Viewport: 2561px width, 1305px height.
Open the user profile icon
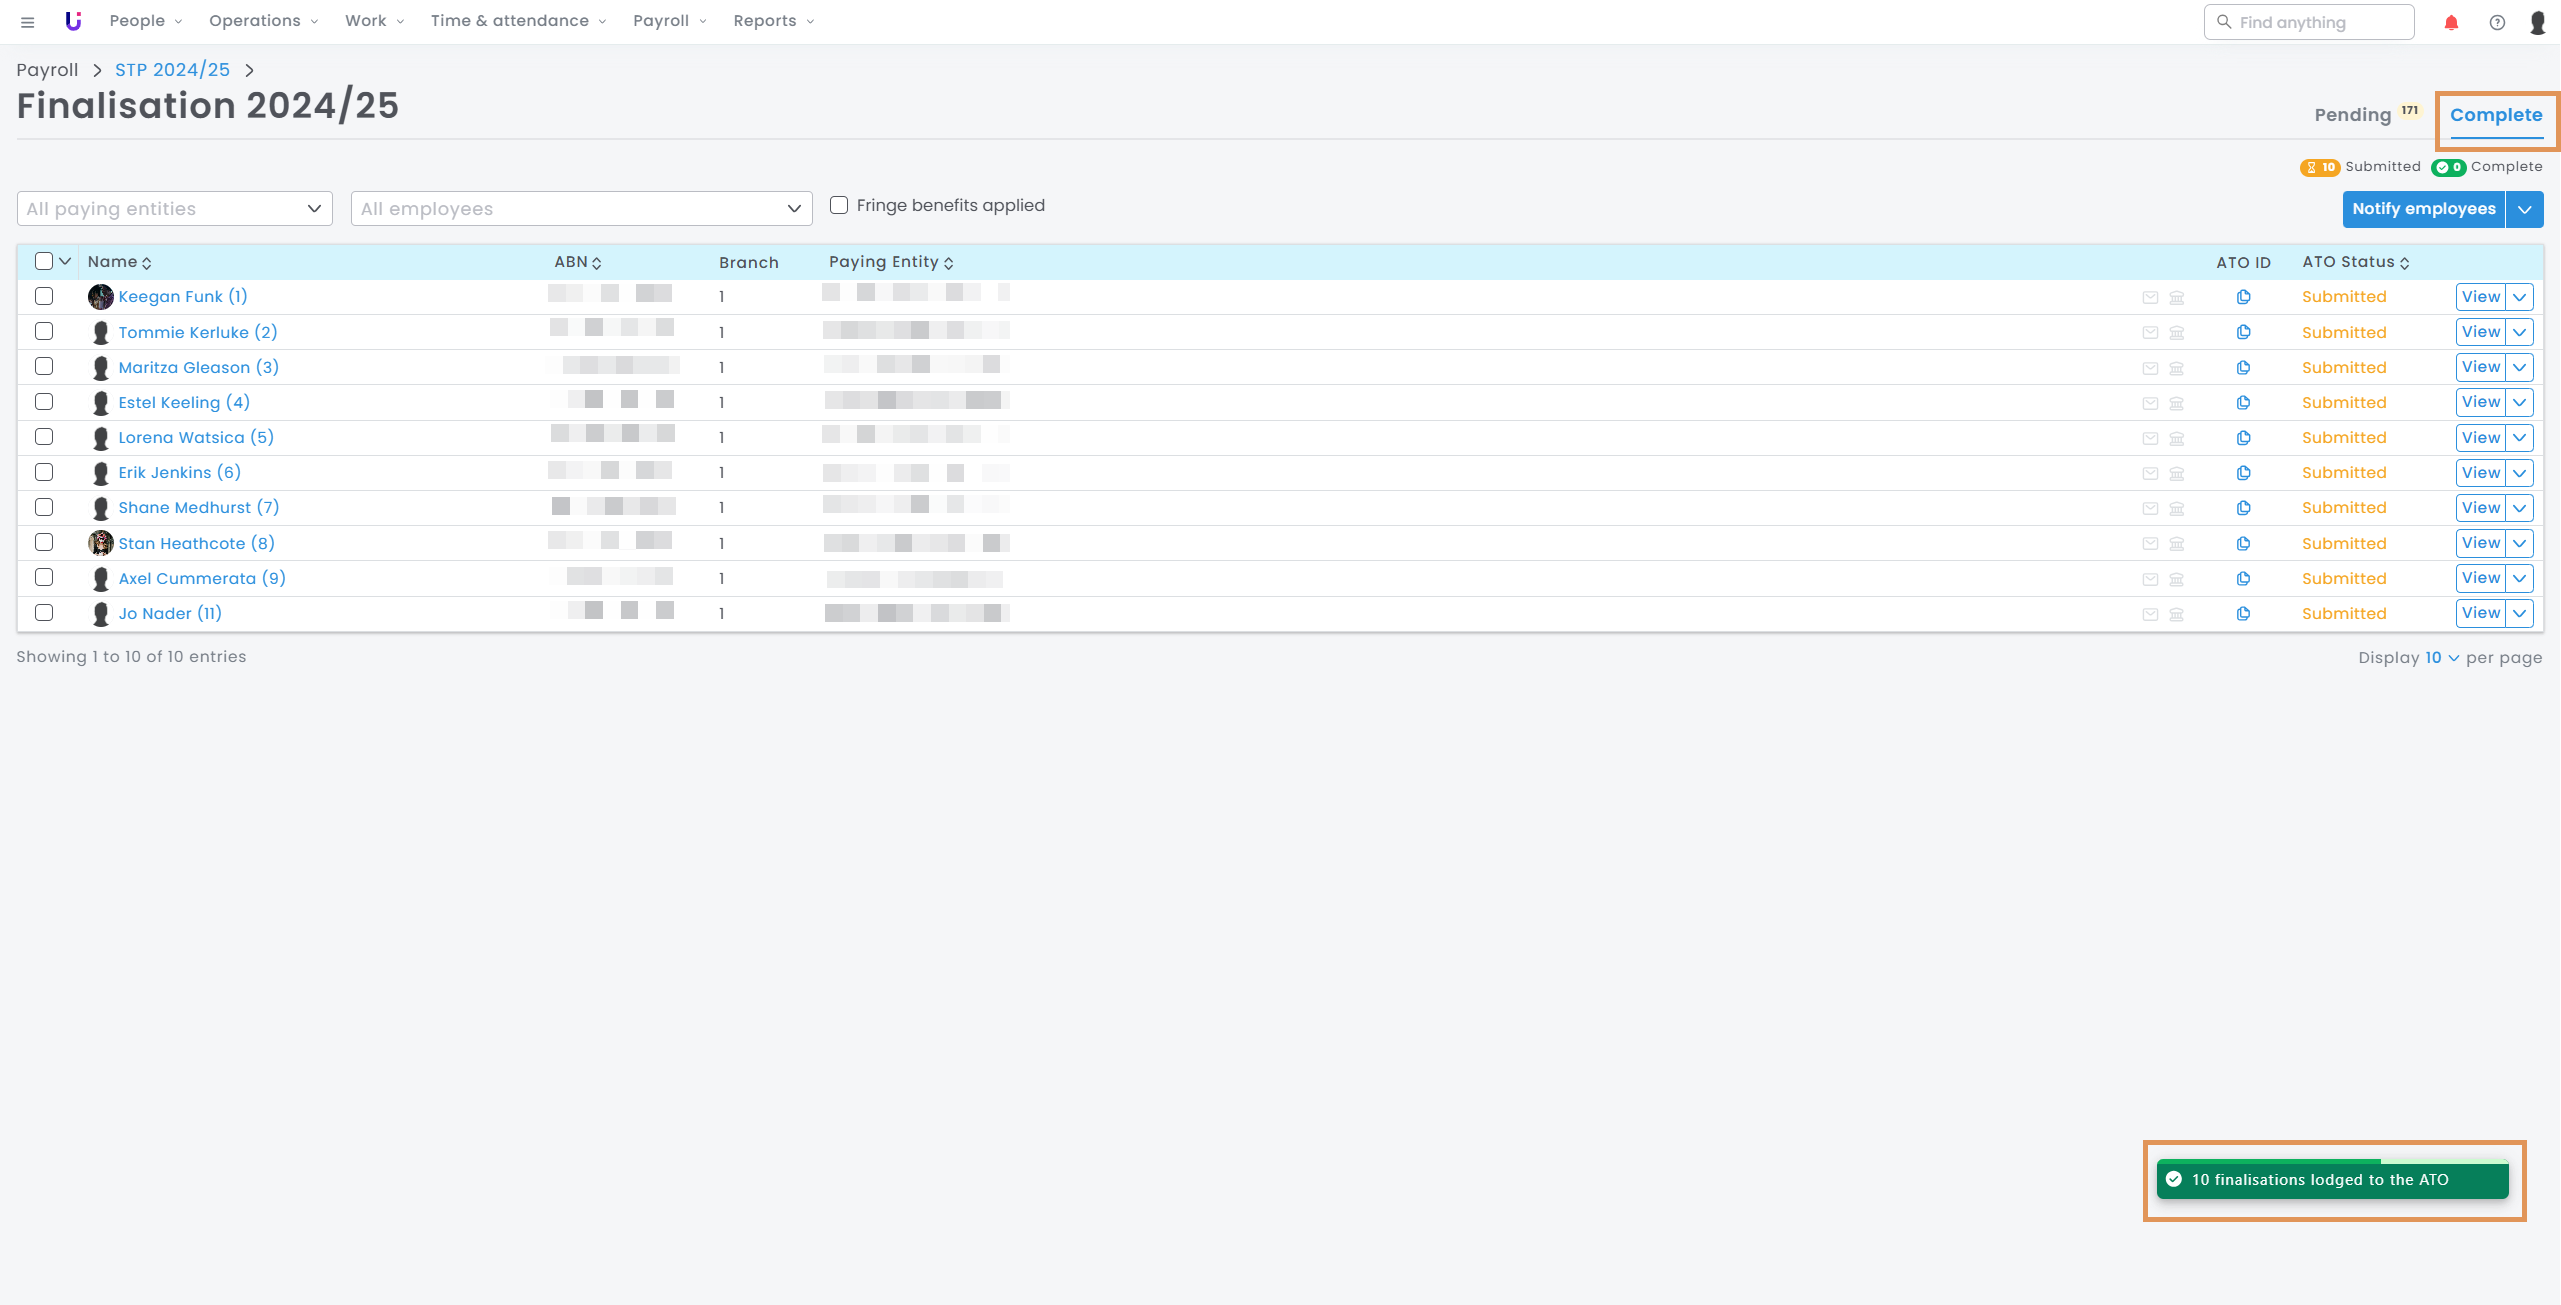pyautogui.click(x=2538, y=22)
